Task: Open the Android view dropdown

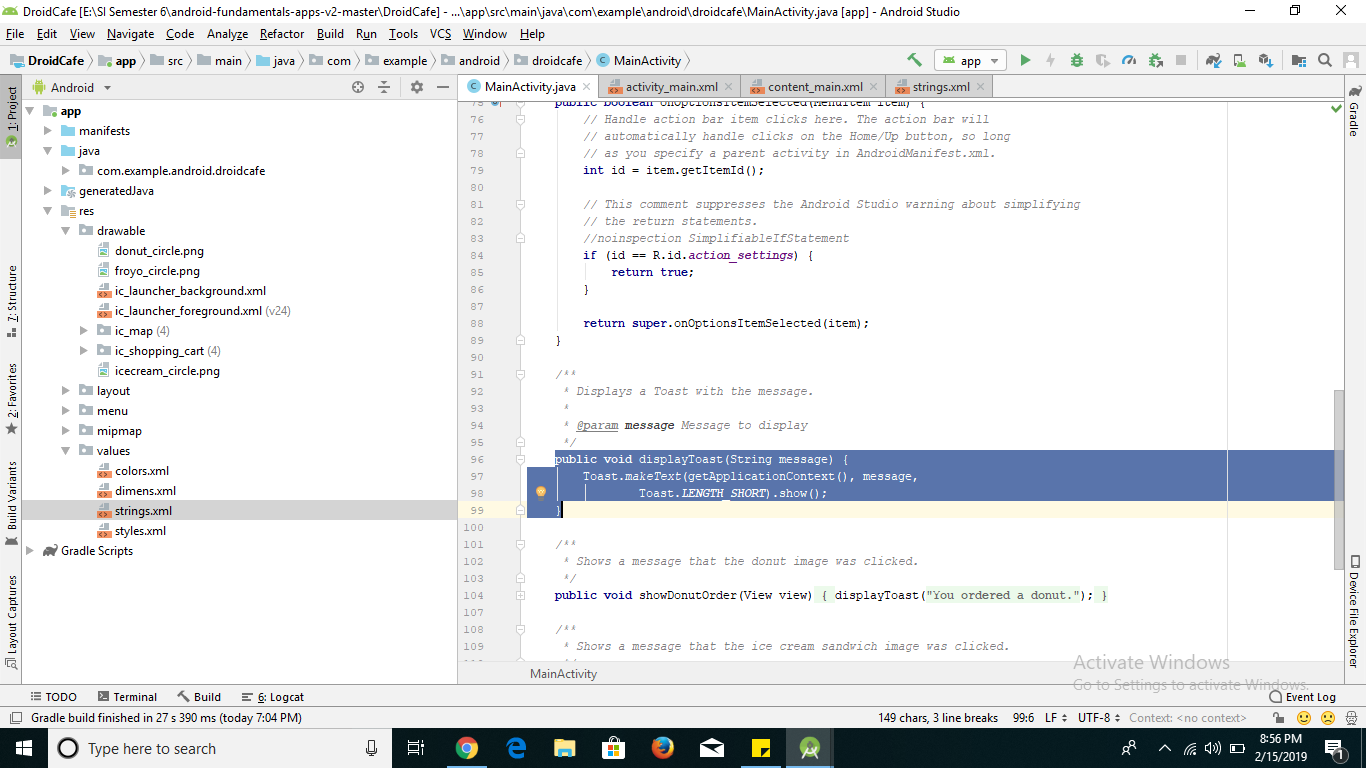Action: tap(70, 87)
